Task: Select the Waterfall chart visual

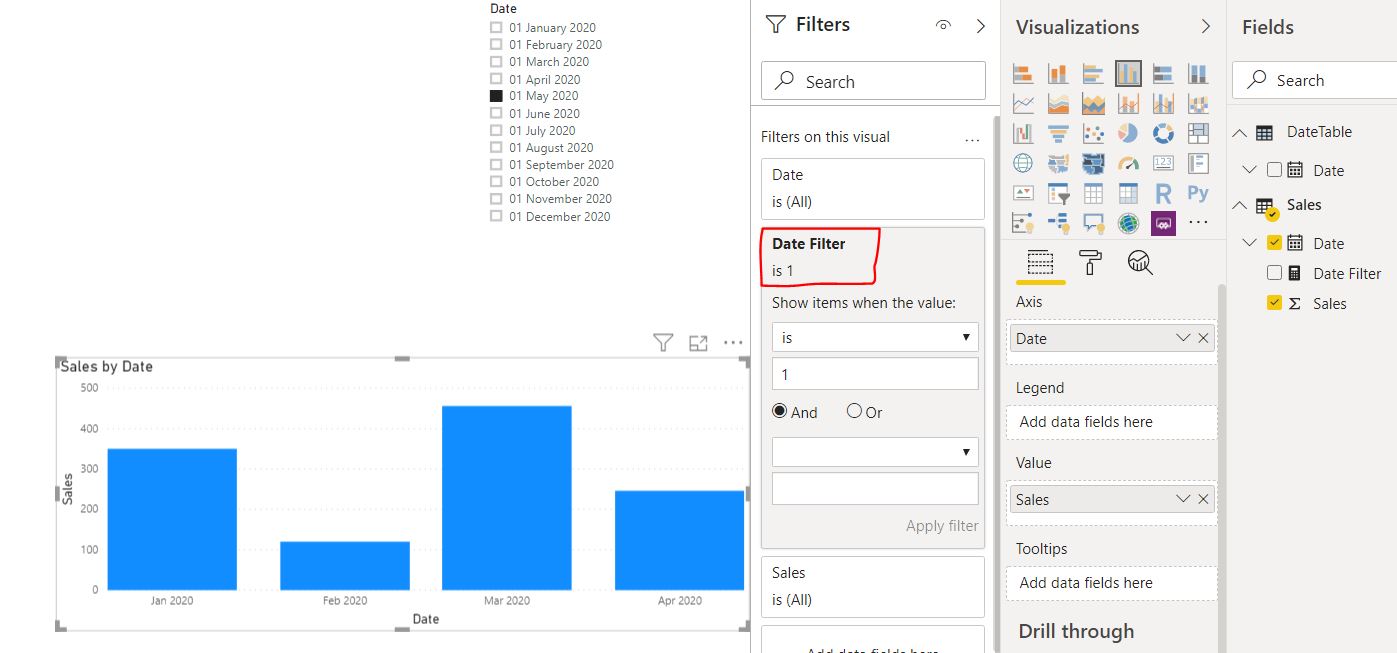Action: click(1023, 133)
